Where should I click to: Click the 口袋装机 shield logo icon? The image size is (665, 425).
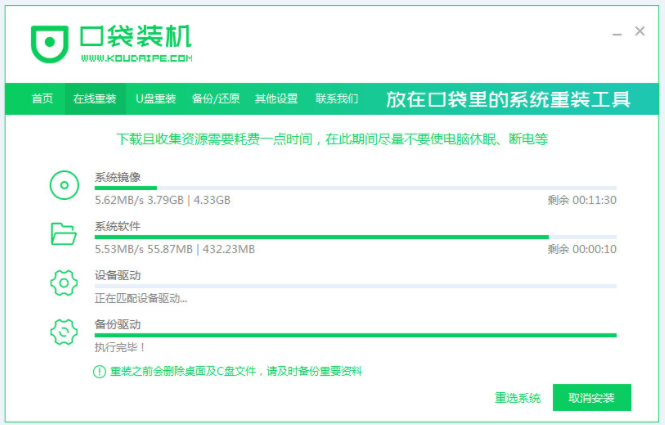[50, 44]
